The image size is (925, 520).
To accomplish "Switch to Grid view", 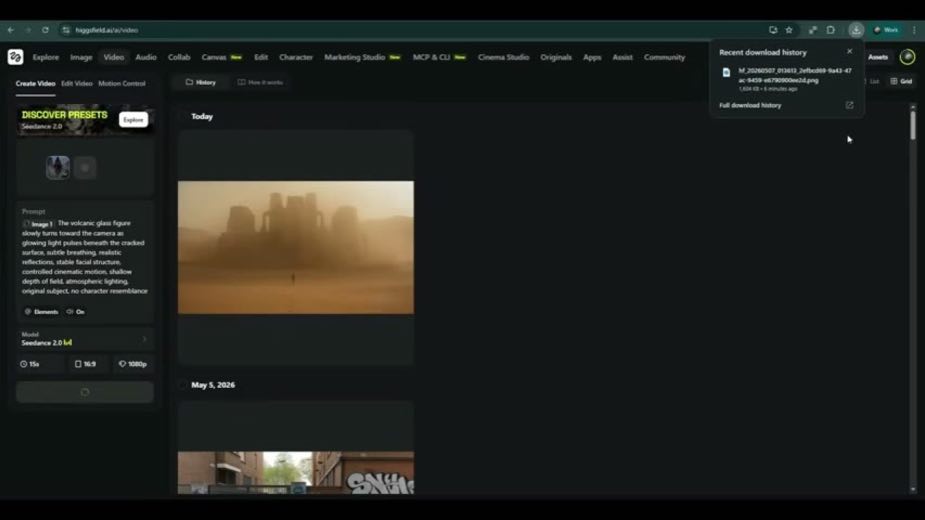I will 901,81.
